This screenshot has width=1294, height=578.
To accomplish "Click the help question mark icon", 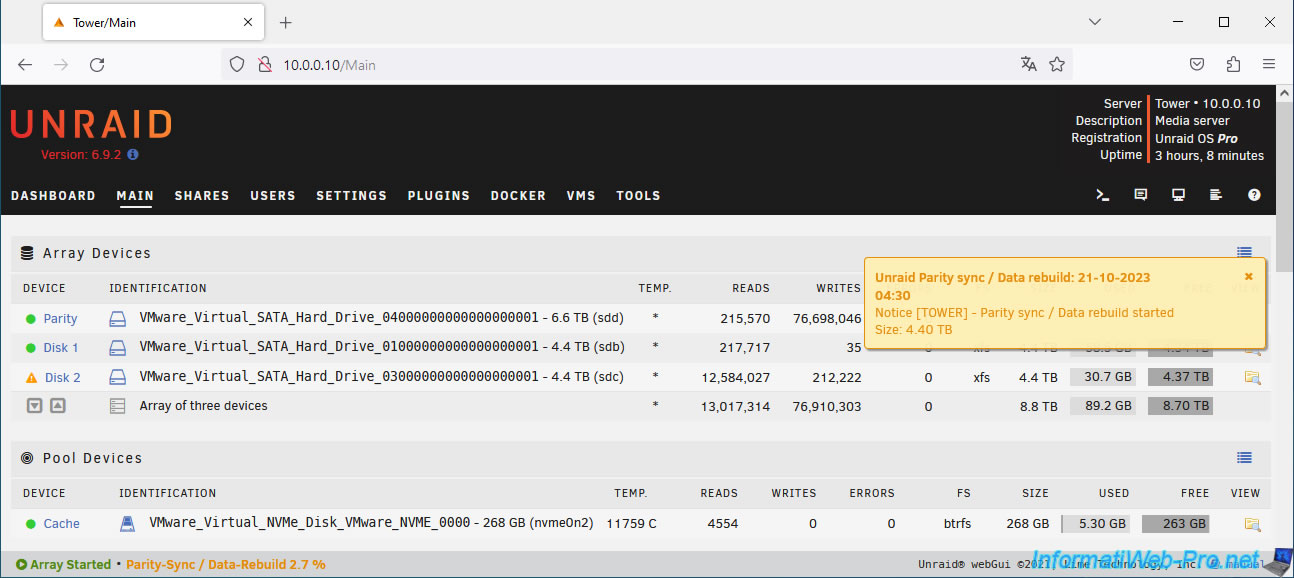I will [1254, 196].
